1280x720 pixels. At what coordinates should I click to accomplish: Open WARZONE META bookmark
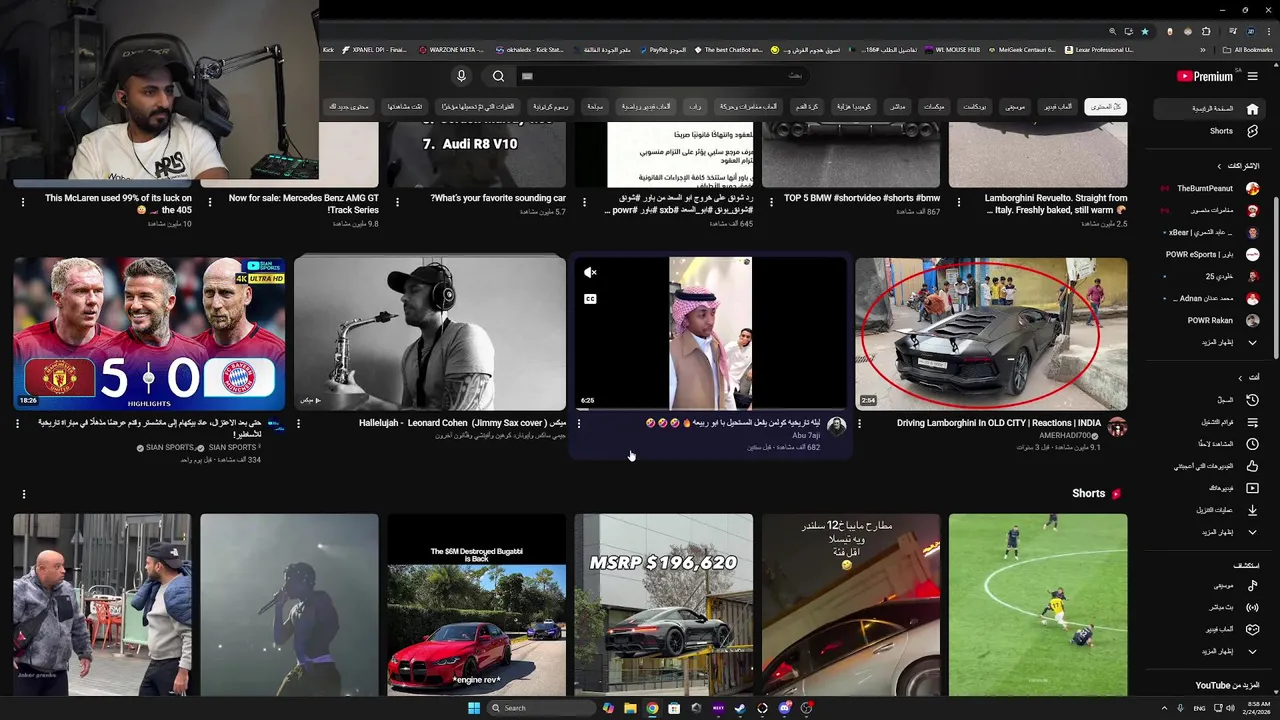pyautogui.click(x=451, y=49)
